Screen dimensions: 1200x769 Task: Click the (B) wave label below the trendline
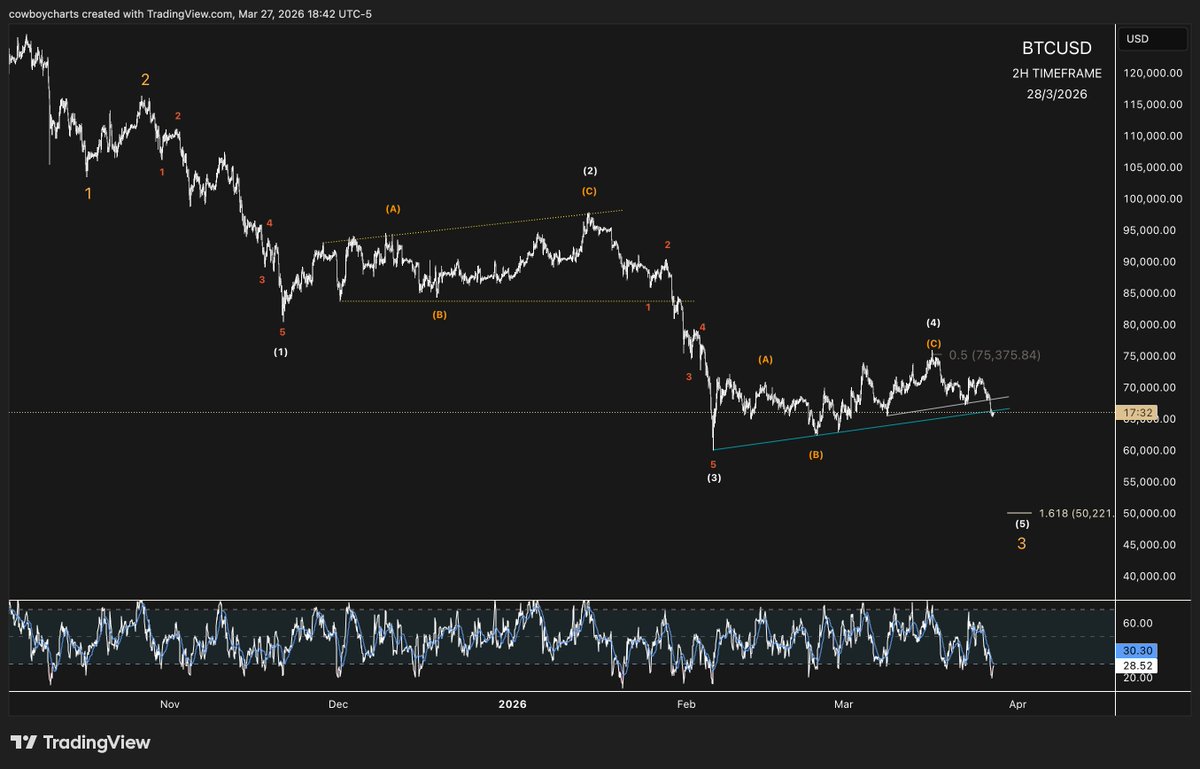pos(816,454)
